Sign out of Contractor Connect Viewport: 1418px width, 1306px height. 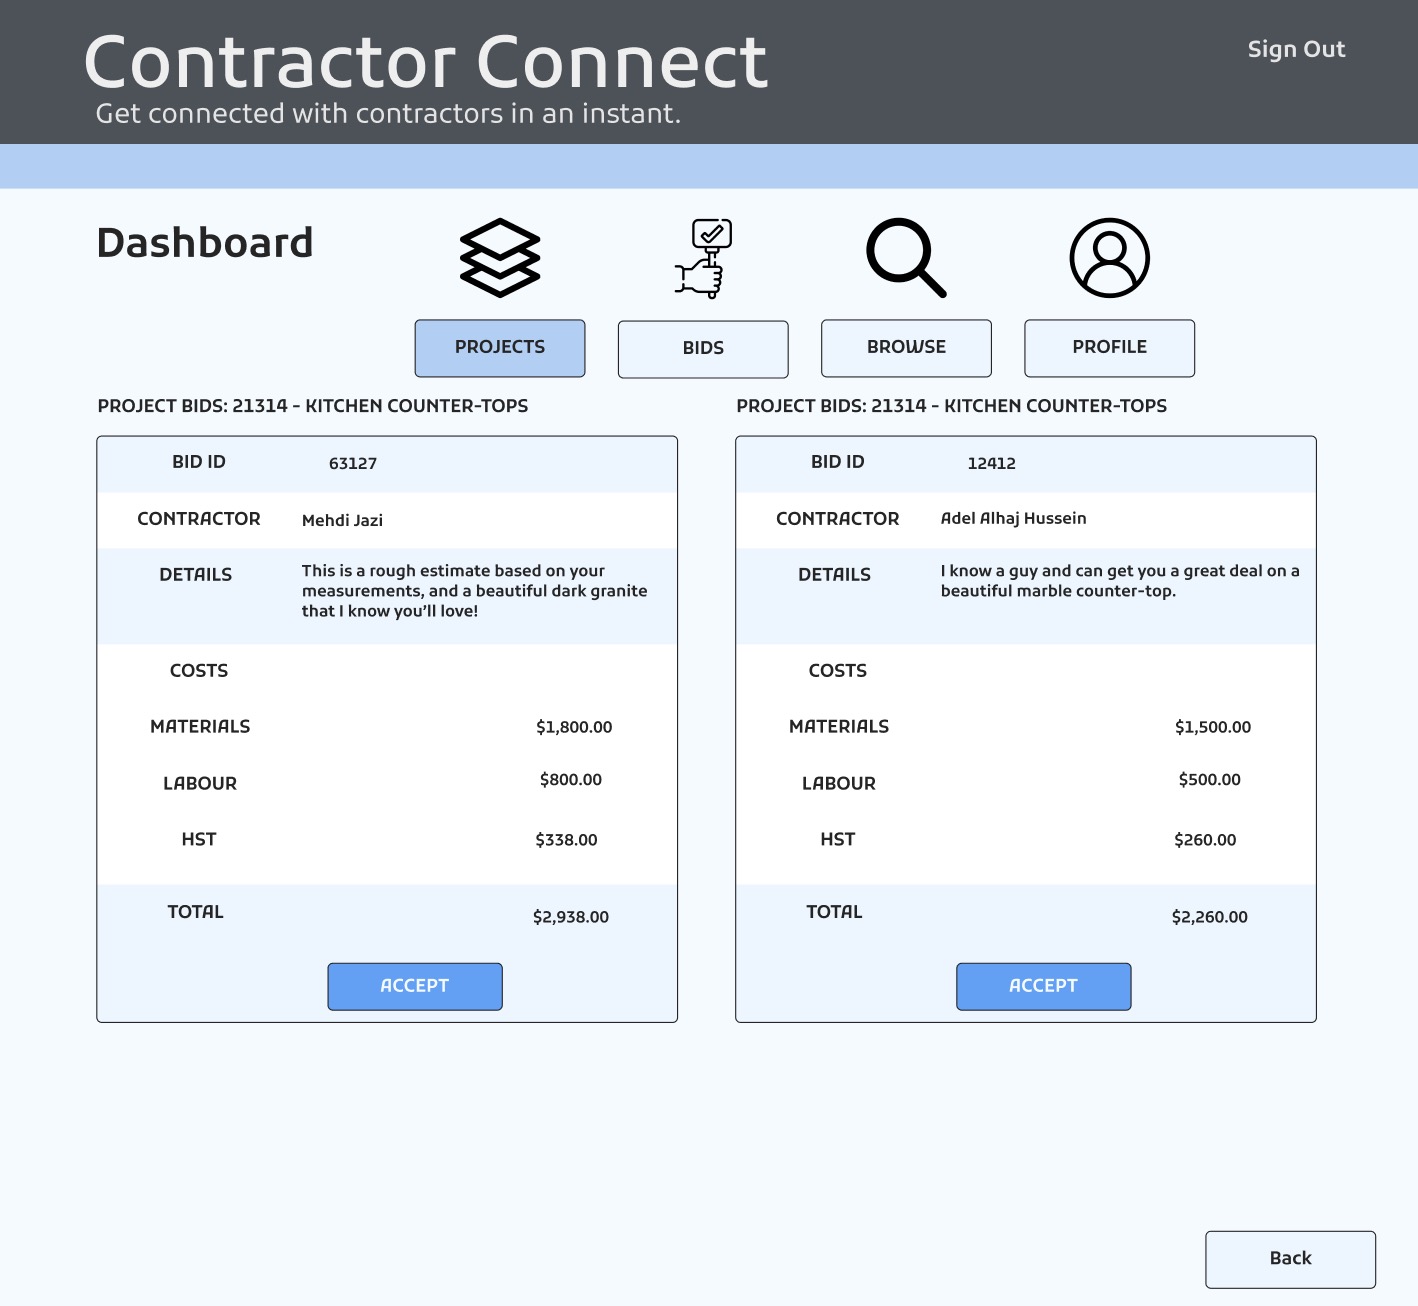[x=1296, y=49]
